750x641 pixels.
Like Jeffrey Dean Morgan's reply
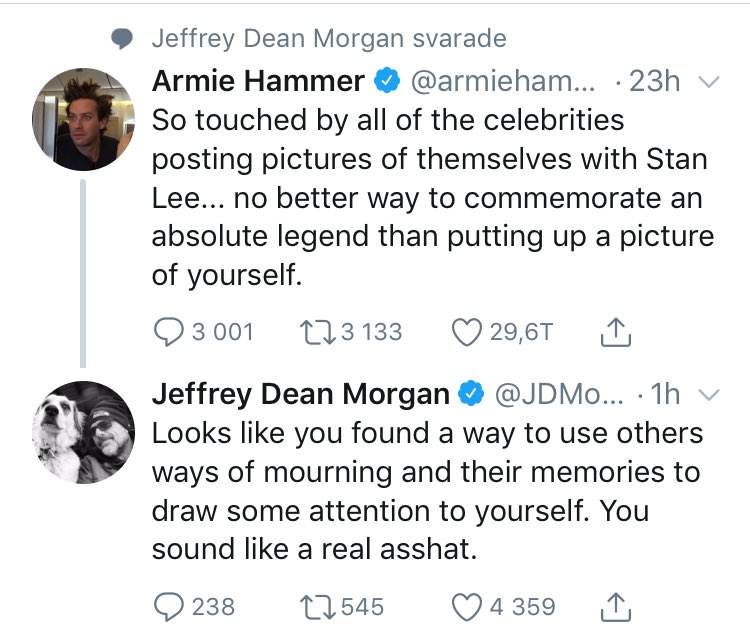[x=466, y=606]
